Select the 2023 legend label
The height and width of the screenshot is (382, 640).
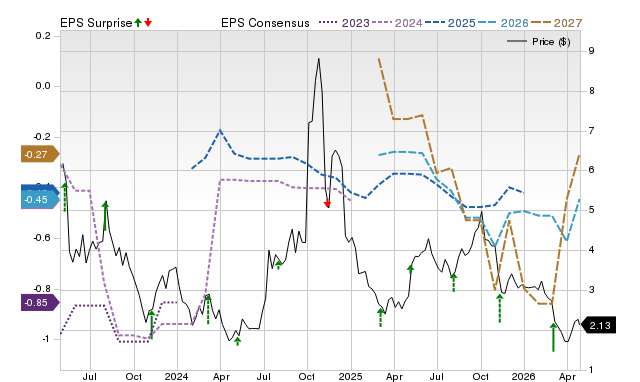coord(356,23)
